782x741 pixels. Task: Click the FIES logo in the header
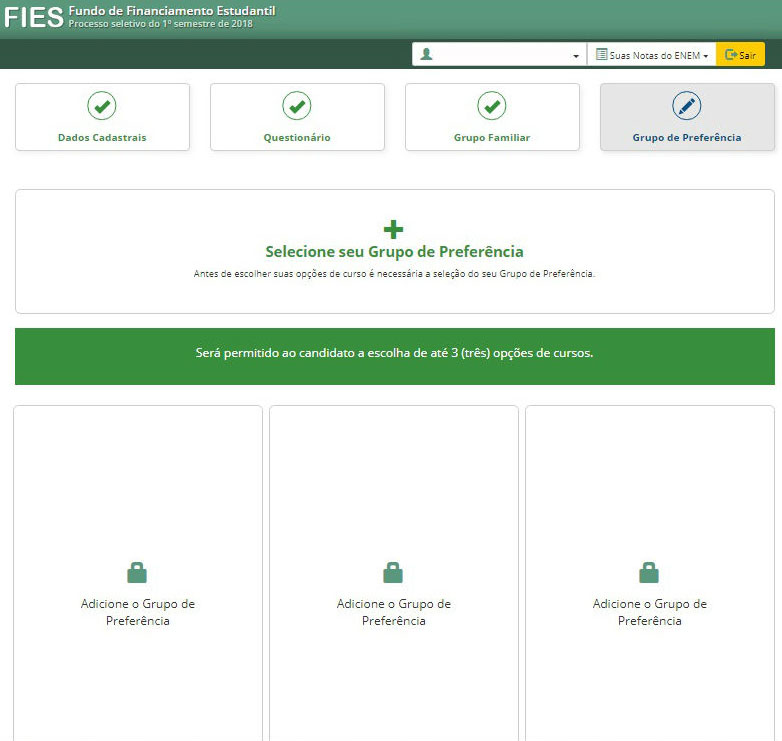coord(34,17)
